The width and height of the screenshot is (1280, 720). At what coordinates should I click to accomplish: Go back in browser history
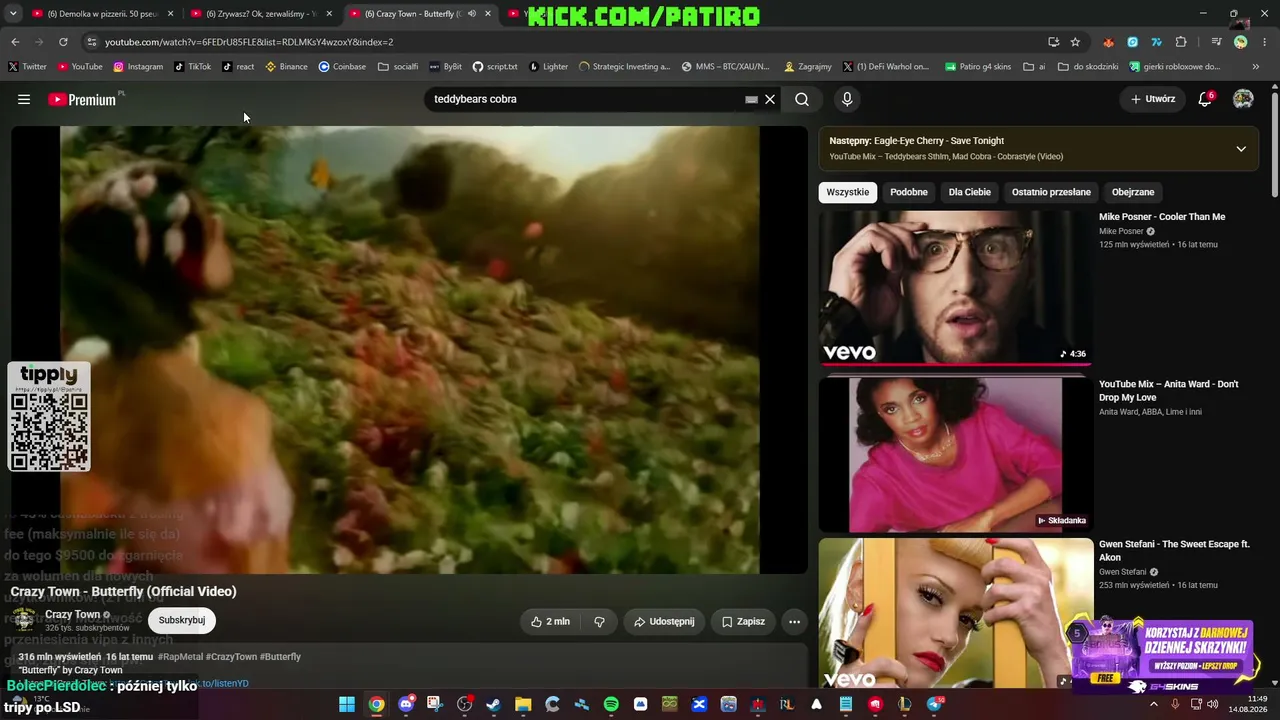(x=15, y=42)
